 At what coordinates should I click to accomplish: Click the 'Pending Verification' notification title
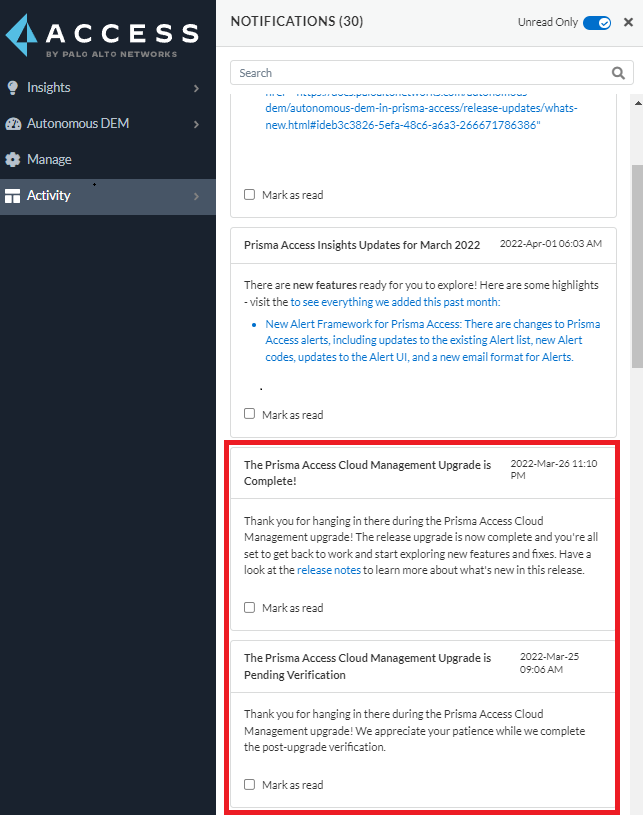[x=368, y=666]
